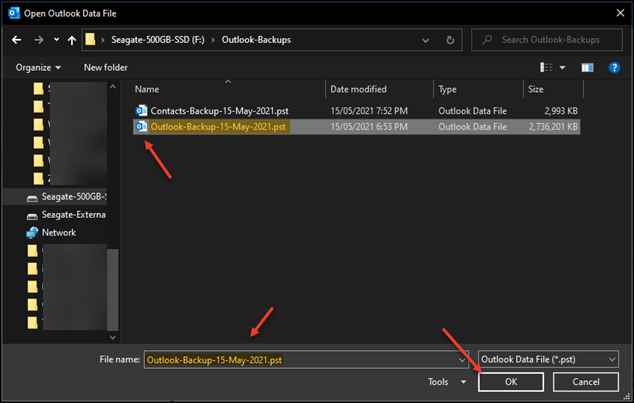This screenshot has height=403, width=634.
Task: Click the search magnifier icon
Action: (x=487, y=40)
